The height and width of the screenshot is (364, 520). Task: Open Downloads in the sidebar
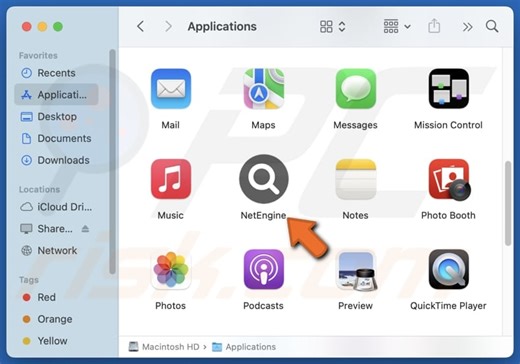(56, 160)
